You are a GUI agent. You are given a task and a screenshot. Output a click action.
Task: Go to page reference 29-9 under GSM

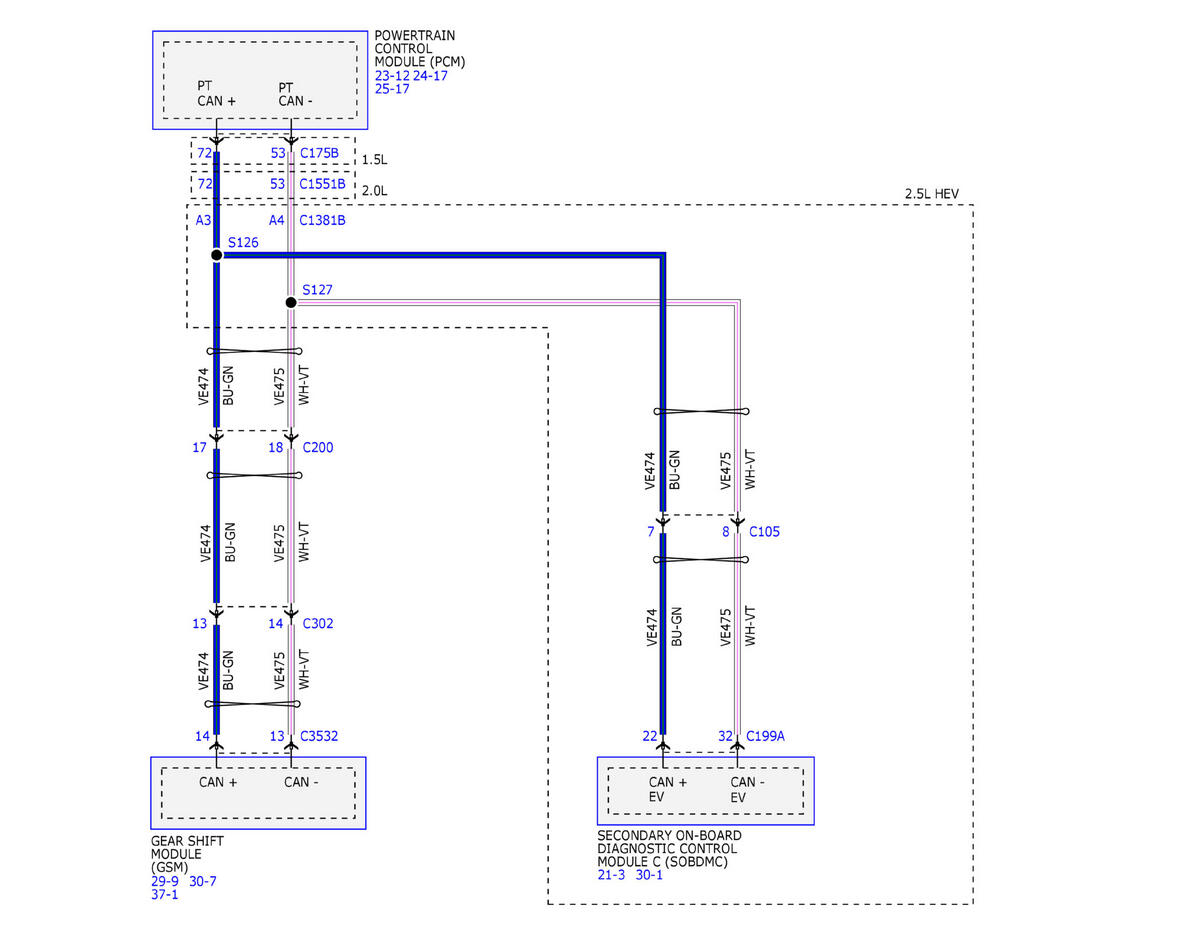(x=166, y=882)
